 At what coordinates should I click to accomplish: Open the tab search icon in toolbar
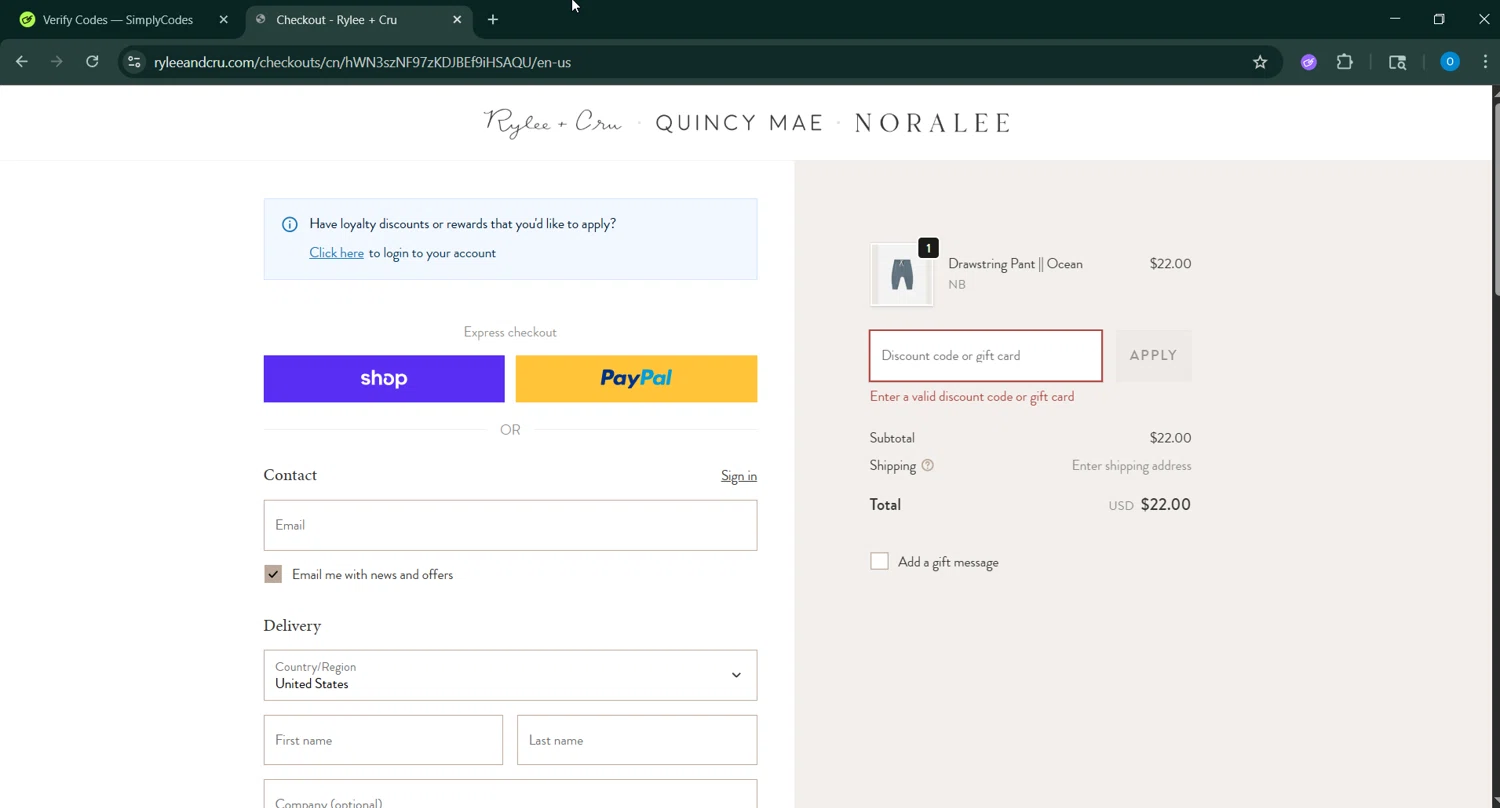tap(1398, 62)
